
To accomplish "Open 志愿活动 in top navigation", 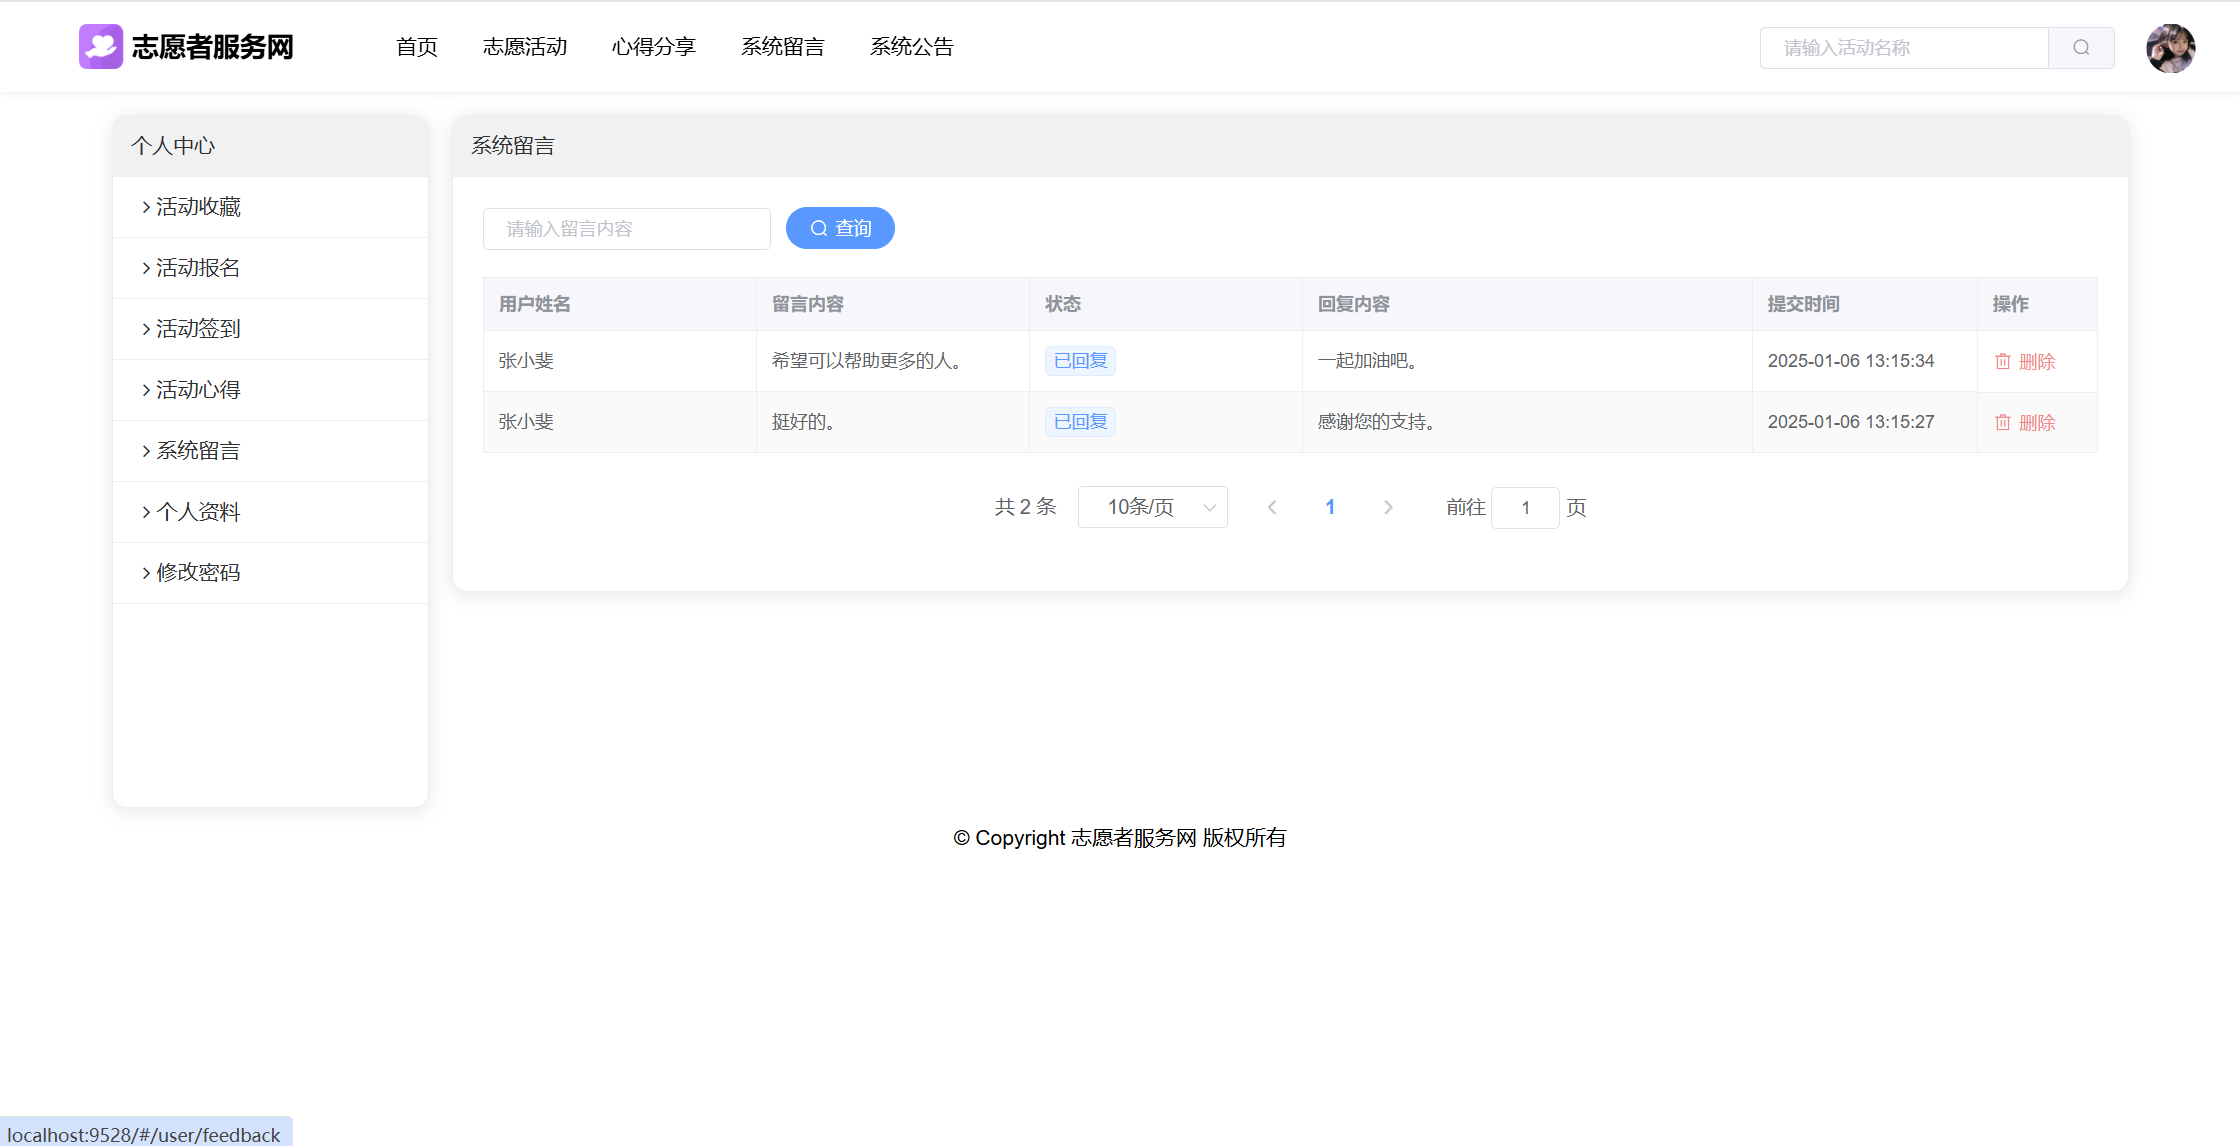I will (525, 47).
